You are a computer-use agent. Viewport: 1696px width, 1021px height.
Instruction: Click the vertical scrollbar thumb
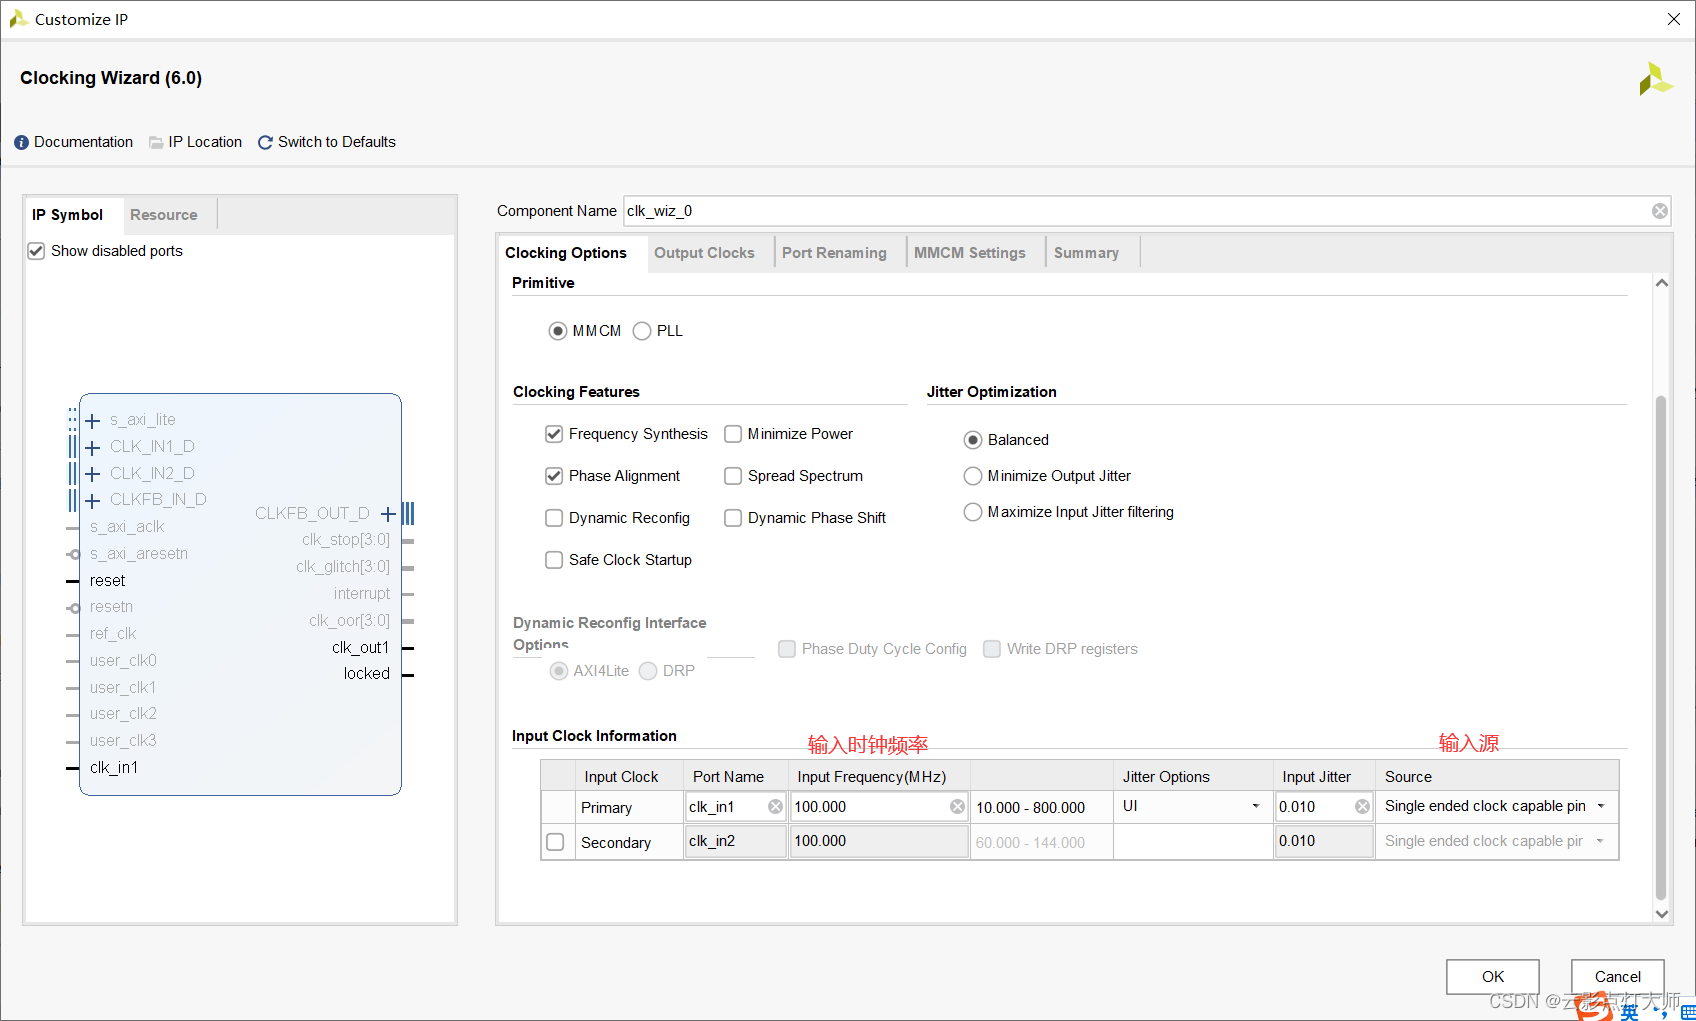[1661, 648]
